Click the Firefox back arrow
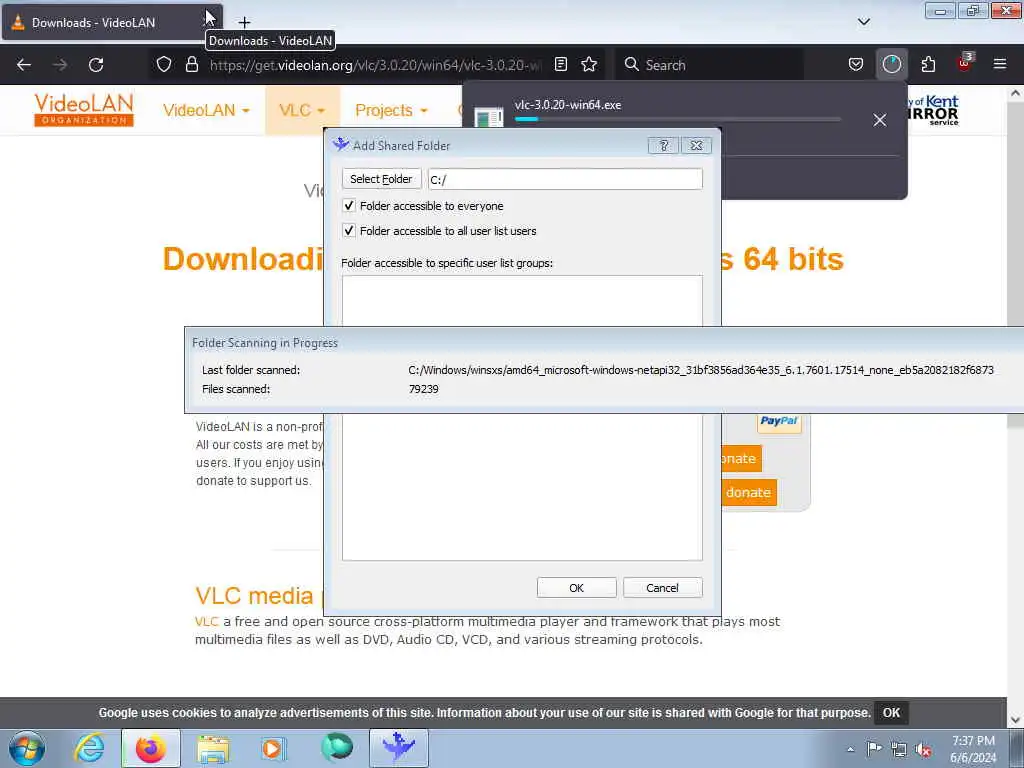This screenshot has width=1024, height=768. tap(24, 65)
